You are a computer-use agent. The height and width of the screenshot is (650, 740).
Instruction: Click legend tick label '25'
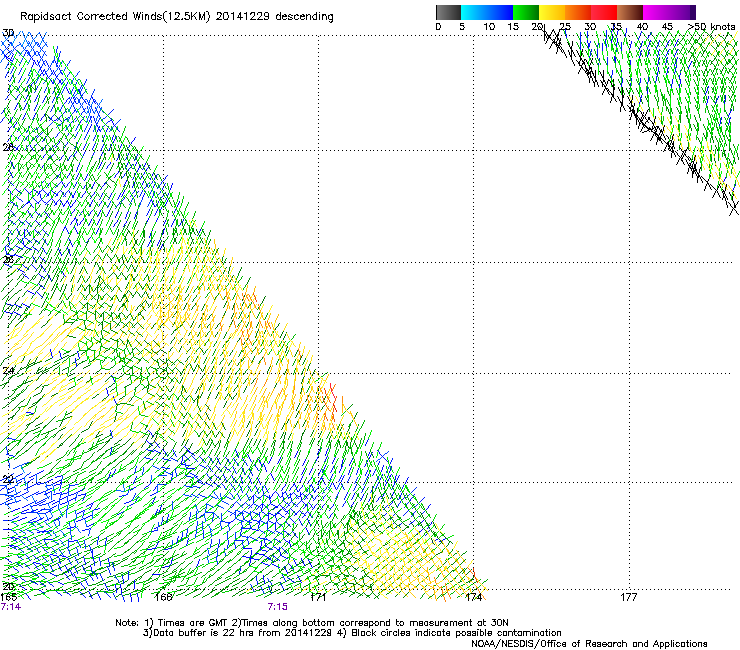pos(565,27)
